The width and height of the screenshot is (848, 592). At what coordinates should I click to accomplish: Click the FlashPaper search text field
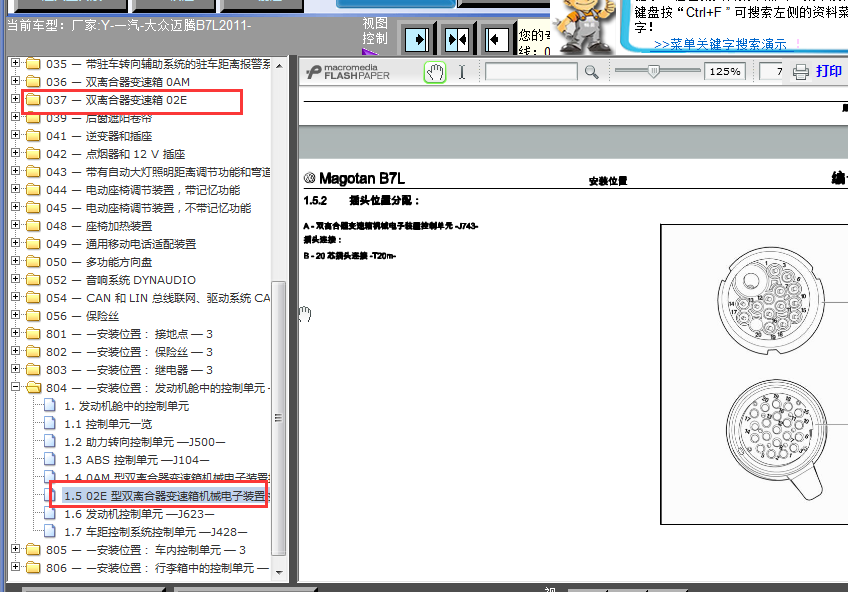click(531, 72)
